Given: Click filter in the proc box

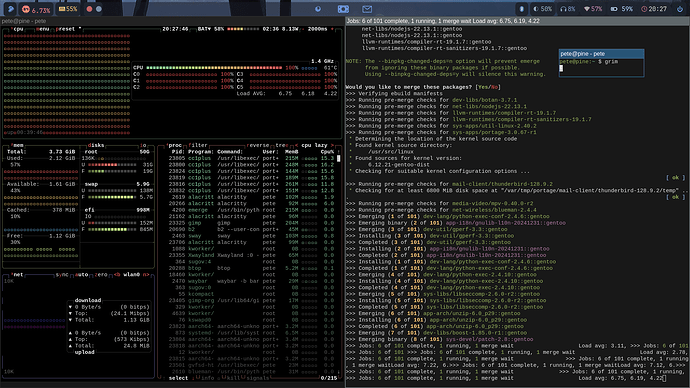Looking at the screenshot, I should pyautogui.click(x=198, y=145).
